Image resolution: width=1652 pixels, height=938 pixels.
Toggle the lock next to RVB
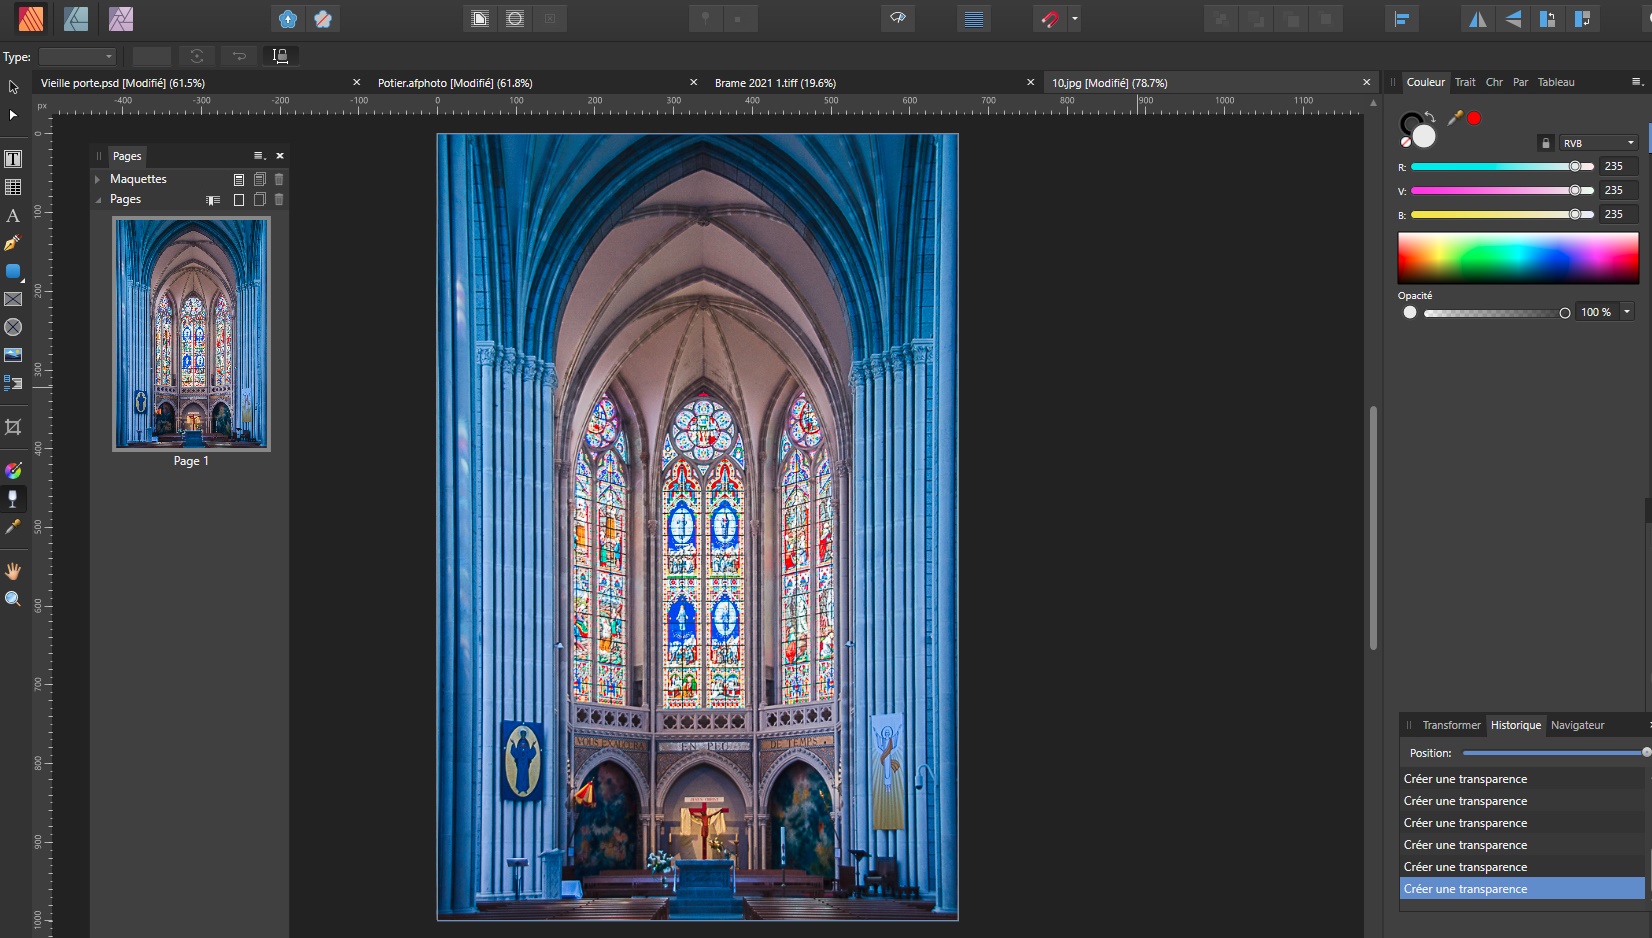click(x=1545, y=143)
